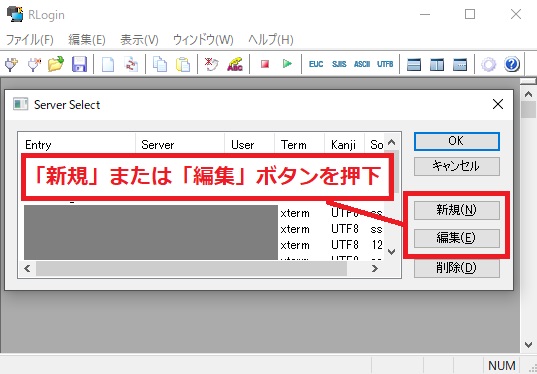The height and width of the screenshot is (374, 537).
Task: Click the mouse/brush clear icon with red X
Action: [x=212, y=64]
